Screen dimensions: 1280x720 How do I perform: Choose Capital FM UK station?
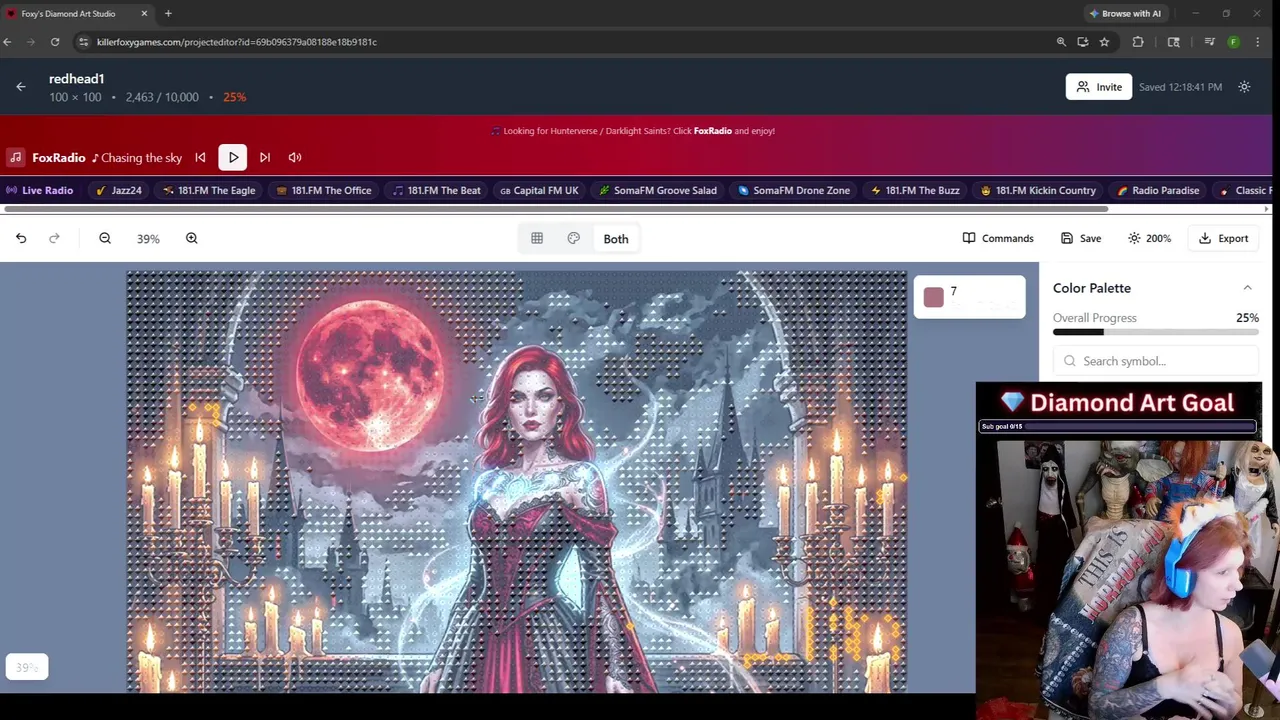point(539,190)
